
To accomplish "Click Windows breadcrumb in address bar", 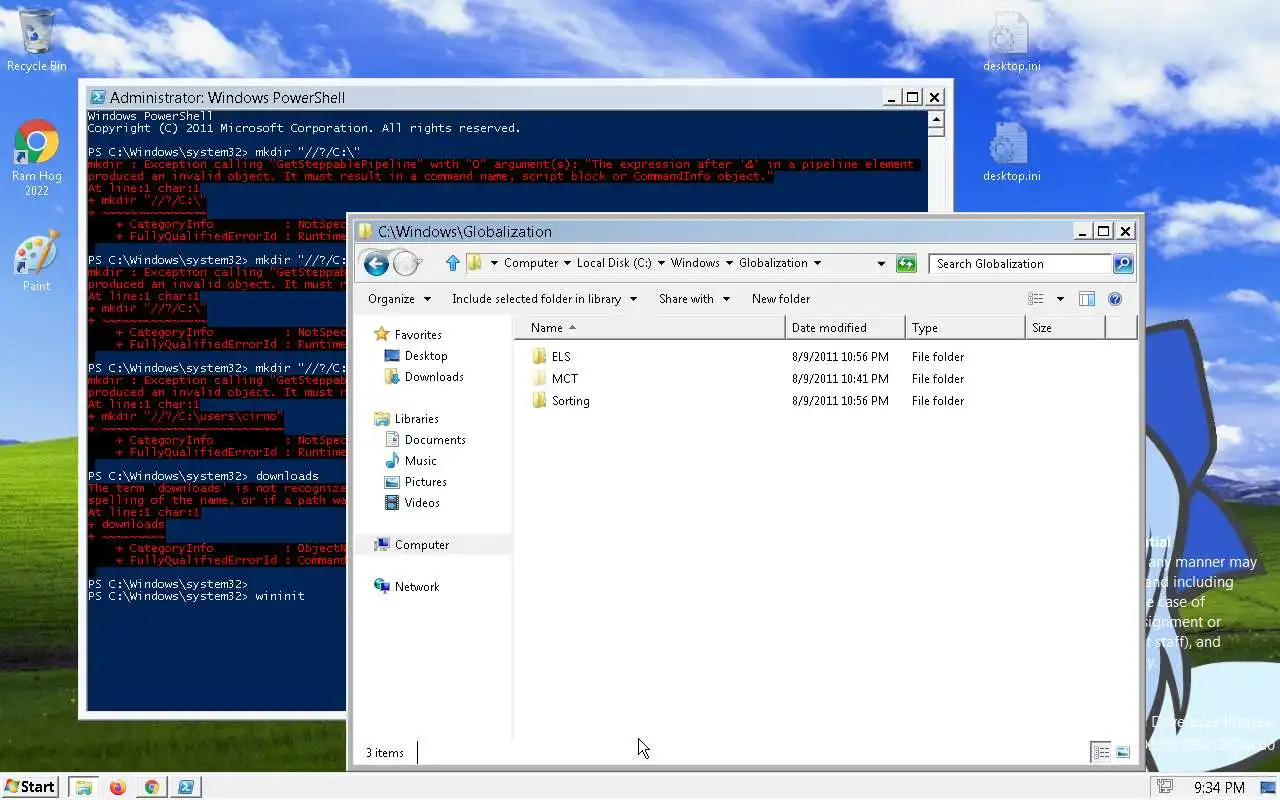I will tap(695, 264).
